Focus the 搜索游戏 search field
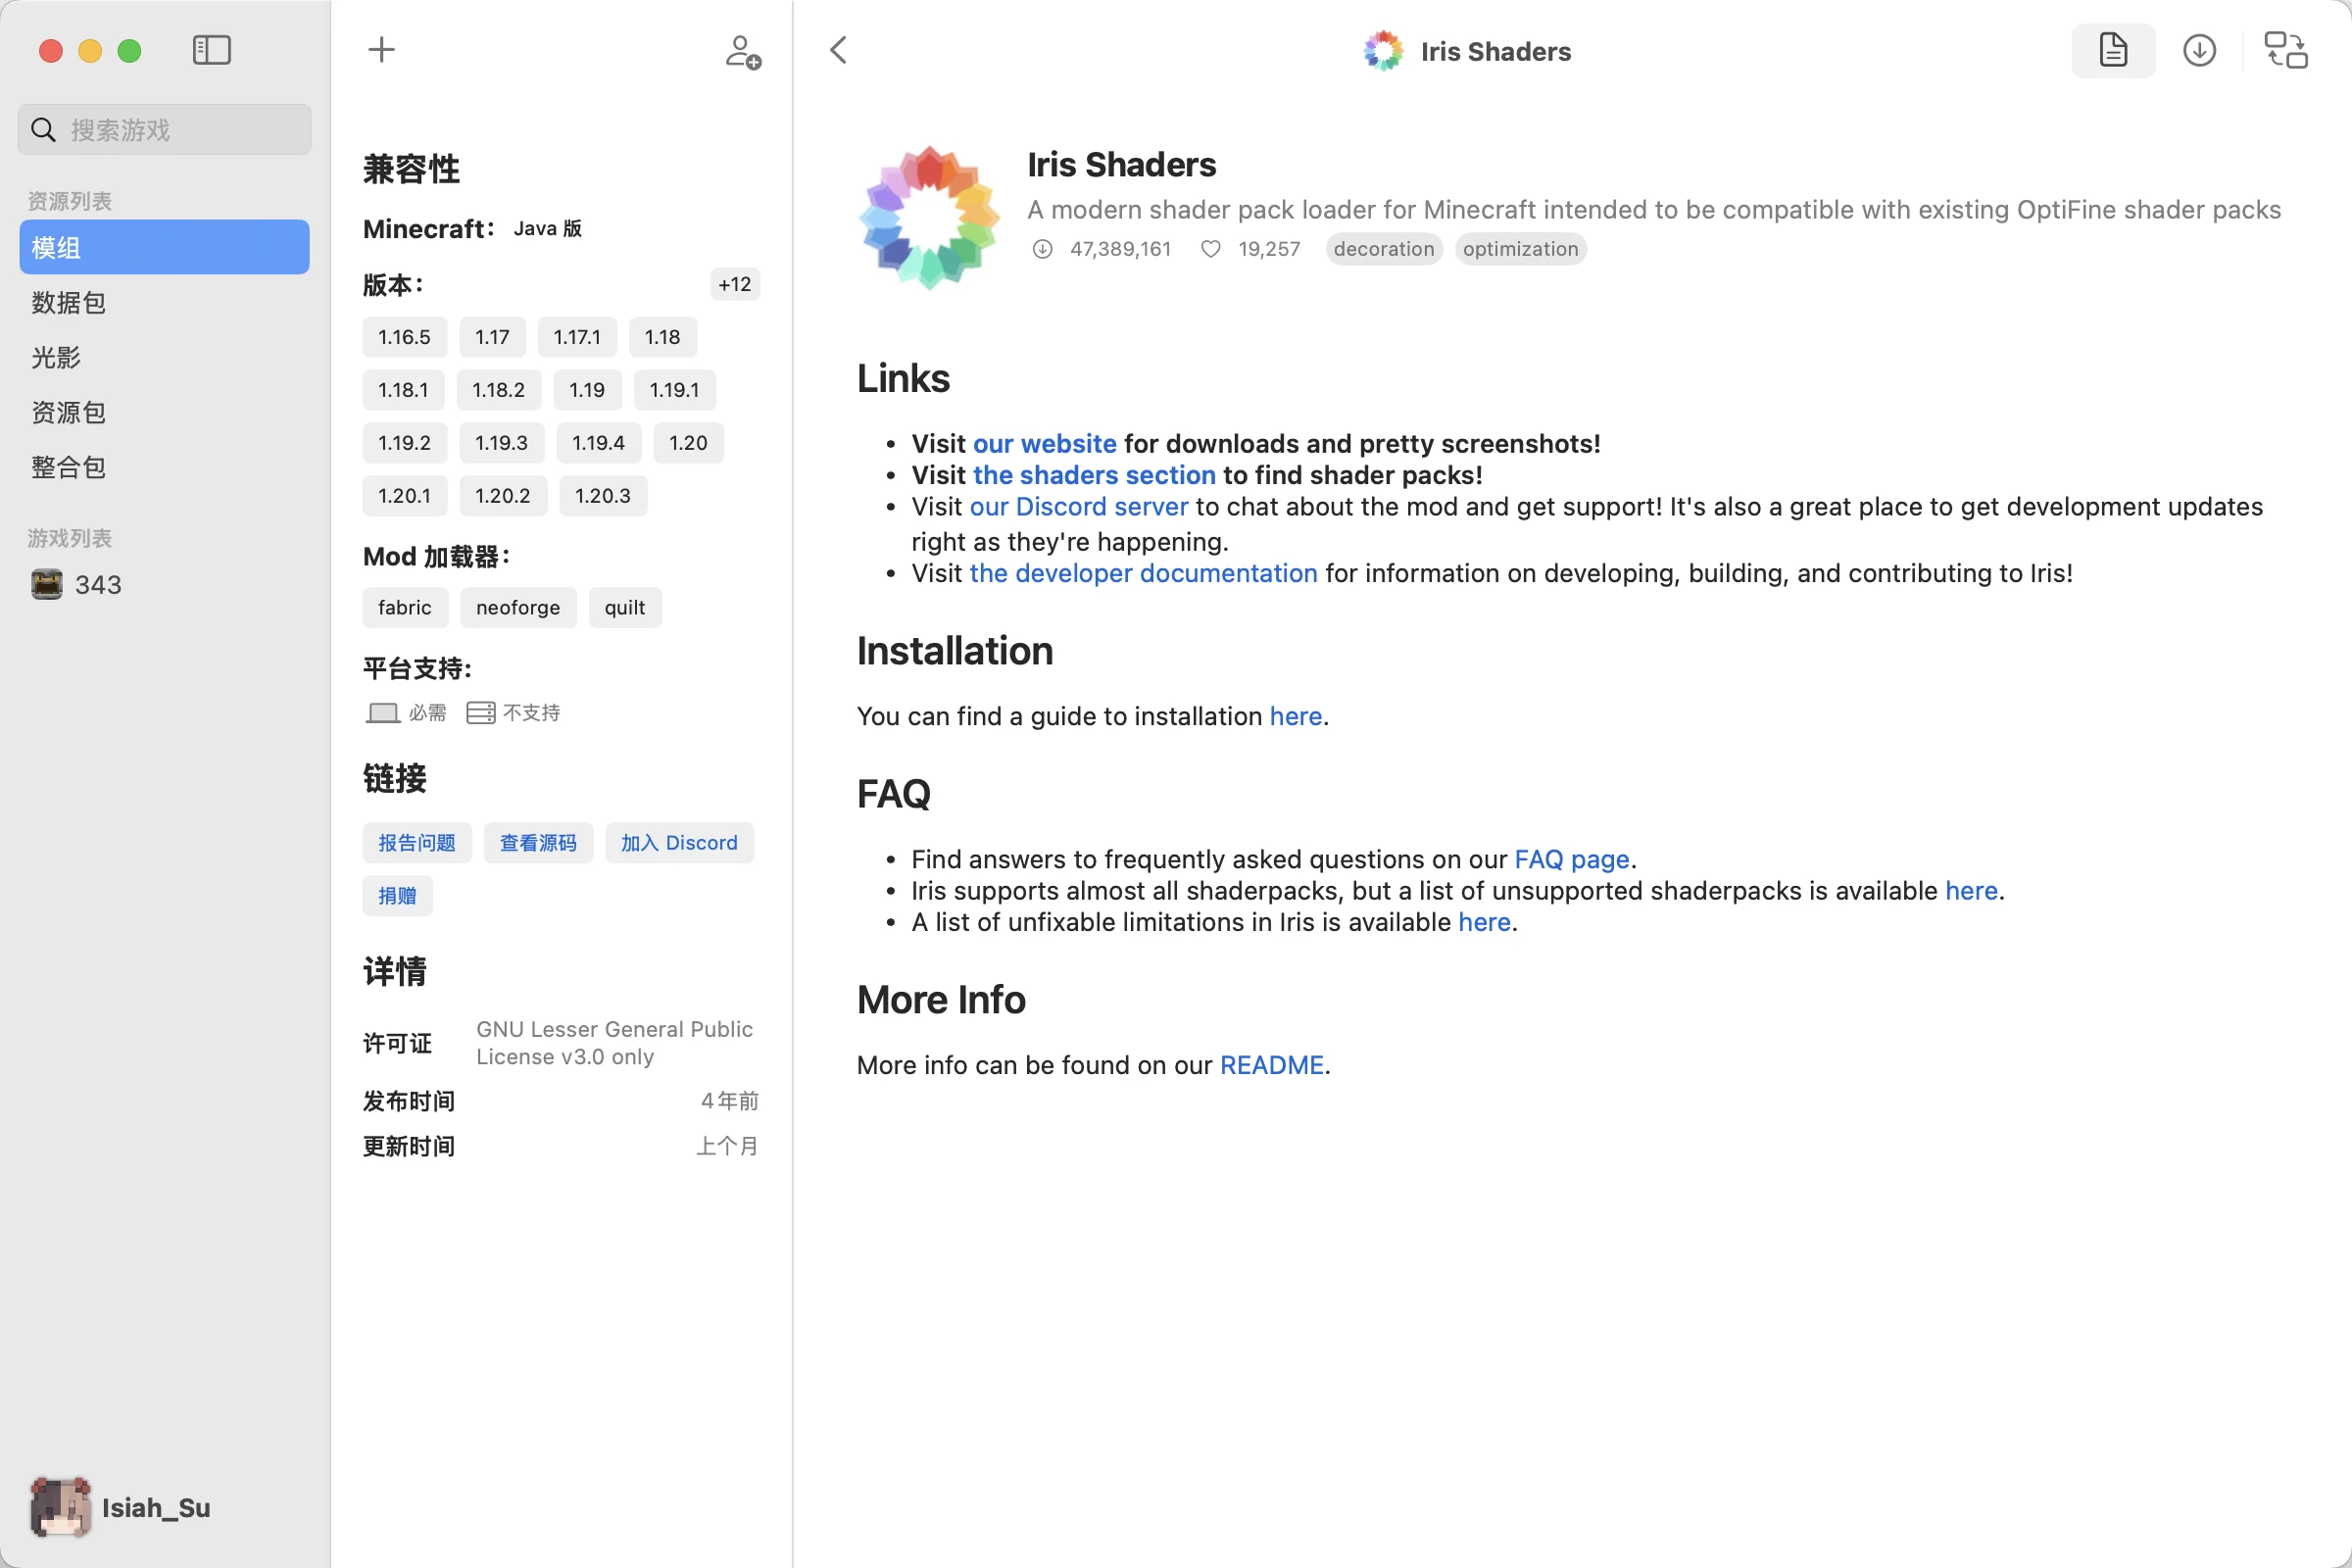The width and height of the screenshot is (2352, 1568). (x=180, y=130)
